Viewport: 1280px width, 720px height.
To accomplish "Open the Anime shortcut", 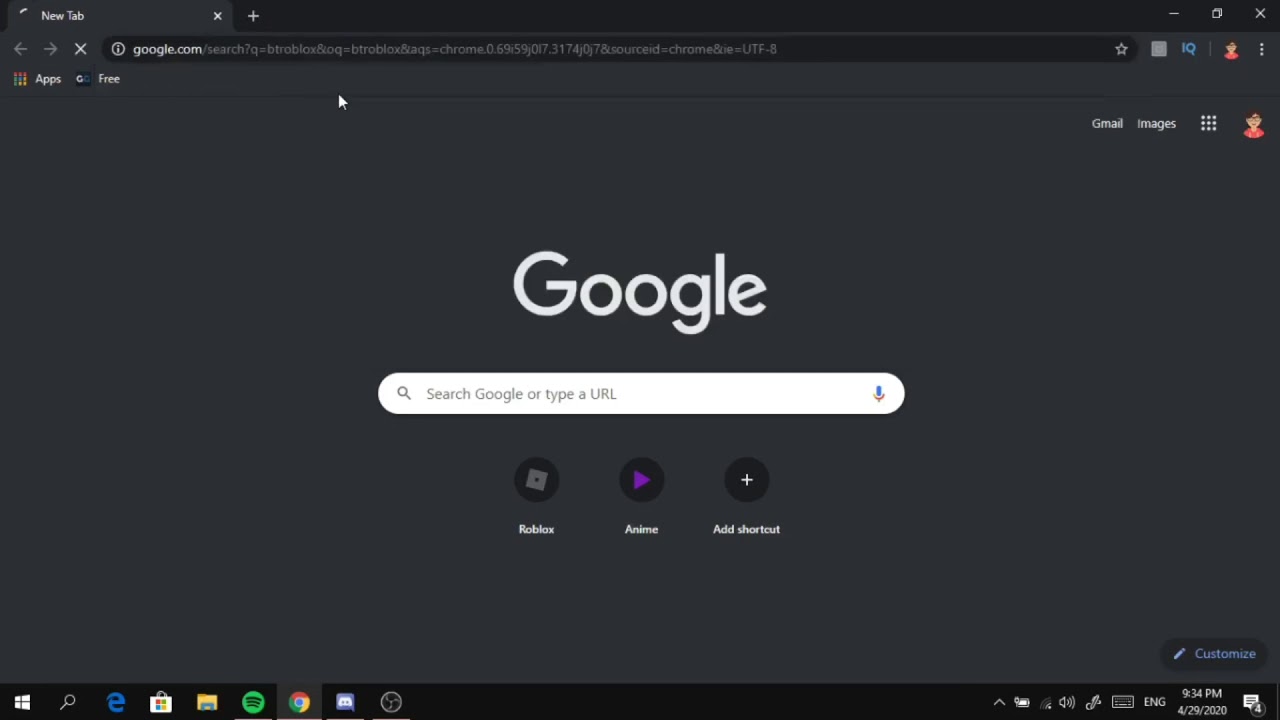I will [641, 497].
